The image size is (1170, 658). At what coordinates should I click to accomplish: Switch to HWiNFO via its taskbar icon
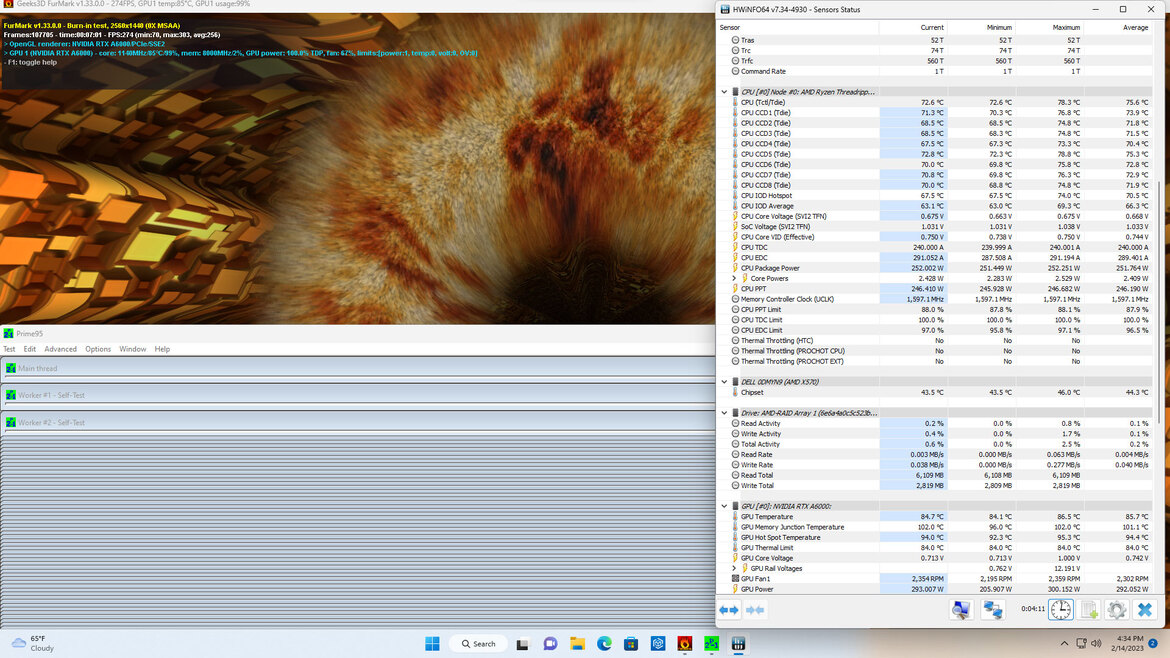point(738,644)
